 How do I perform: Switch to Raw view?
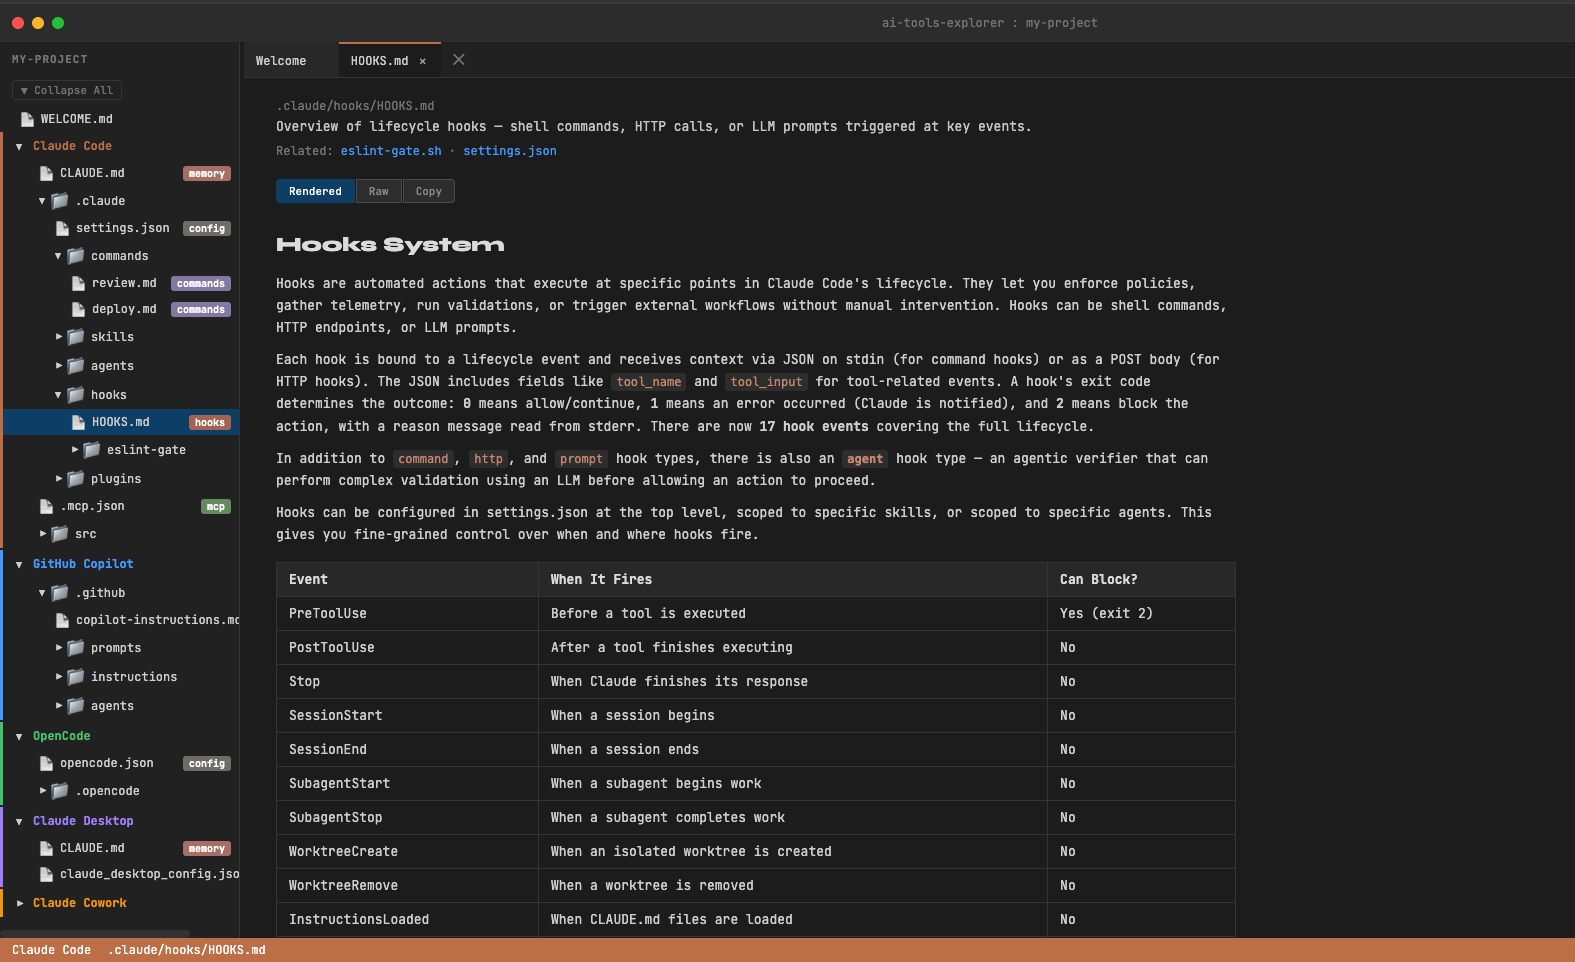tap(378, 191)
